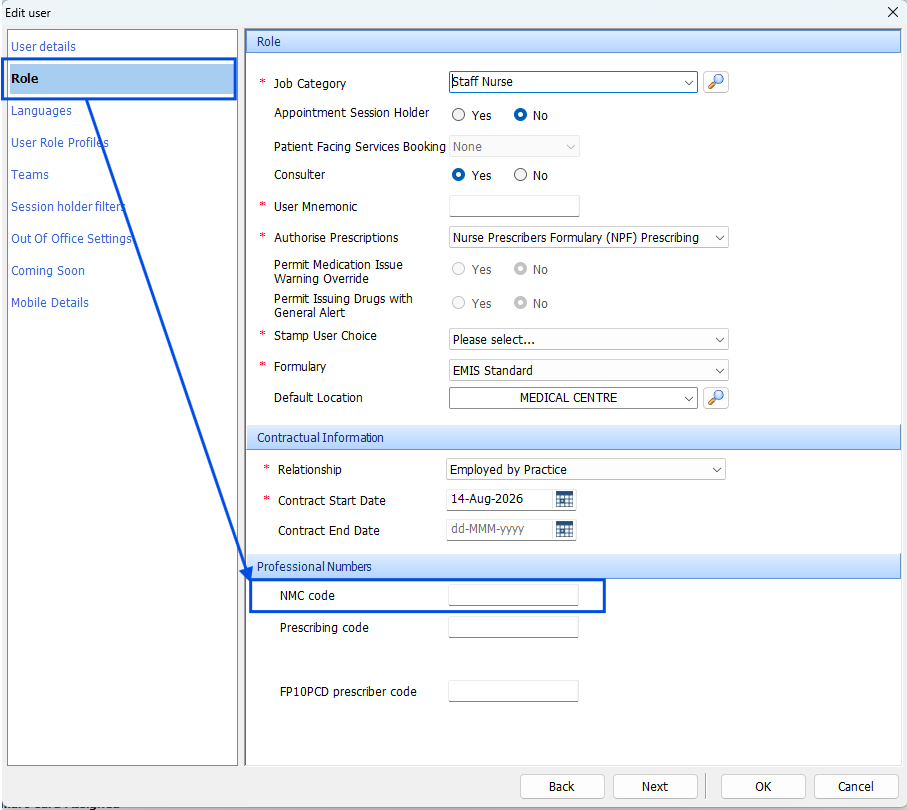Viewport: 907px width, 810px height.
Task: Set Appointment Session Holder to No
Action: click(x=520, y=115)
